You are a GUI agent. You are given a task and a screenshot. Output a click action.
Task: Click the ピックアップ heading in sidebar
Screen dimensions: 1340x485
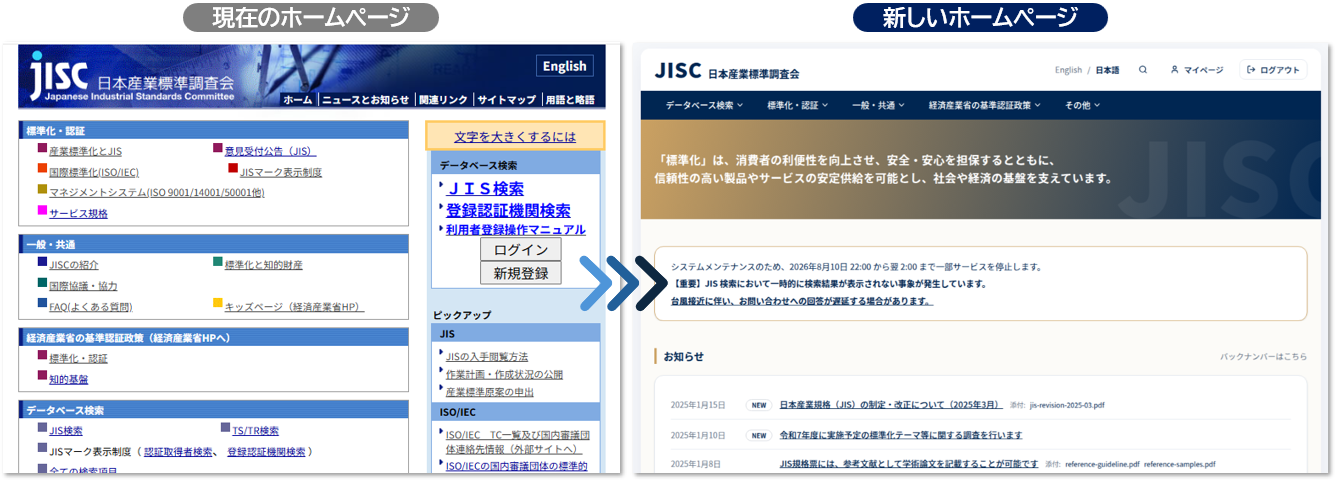[461, 315]
